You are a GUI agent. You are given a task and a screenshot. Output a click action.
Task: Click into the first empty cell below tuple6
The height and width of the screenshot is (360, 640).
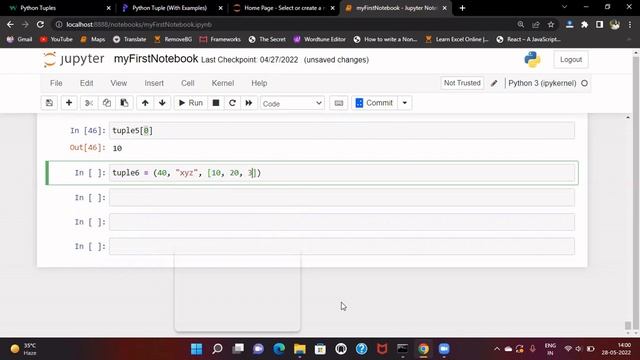(x=342, y=198)
